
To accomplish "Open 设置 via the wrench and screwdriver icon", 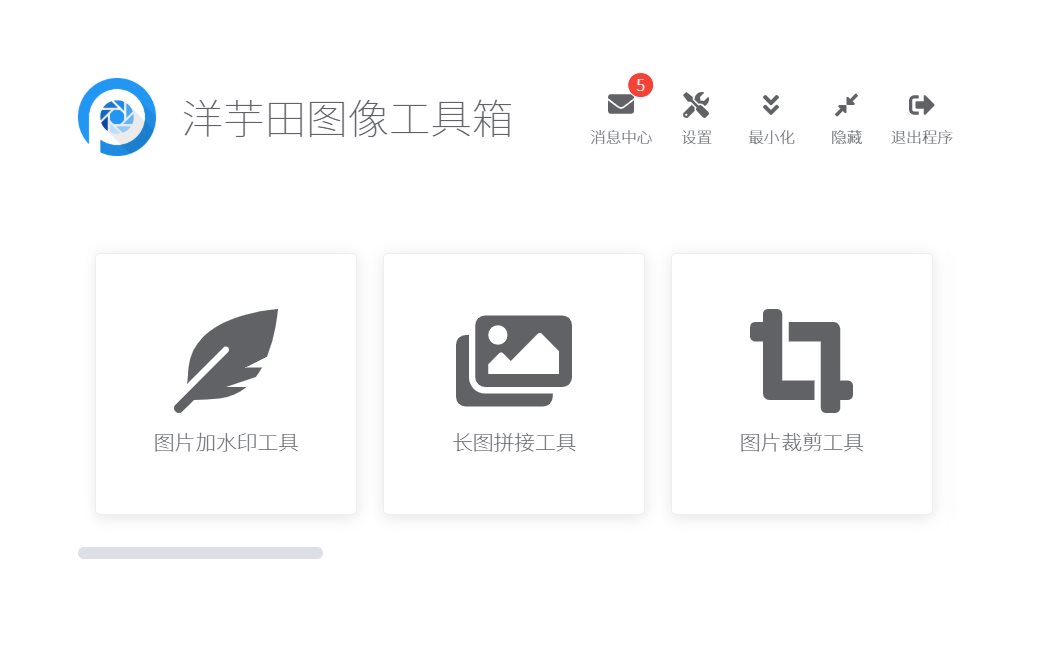I will pyautogui.click(x=696, y=104).
